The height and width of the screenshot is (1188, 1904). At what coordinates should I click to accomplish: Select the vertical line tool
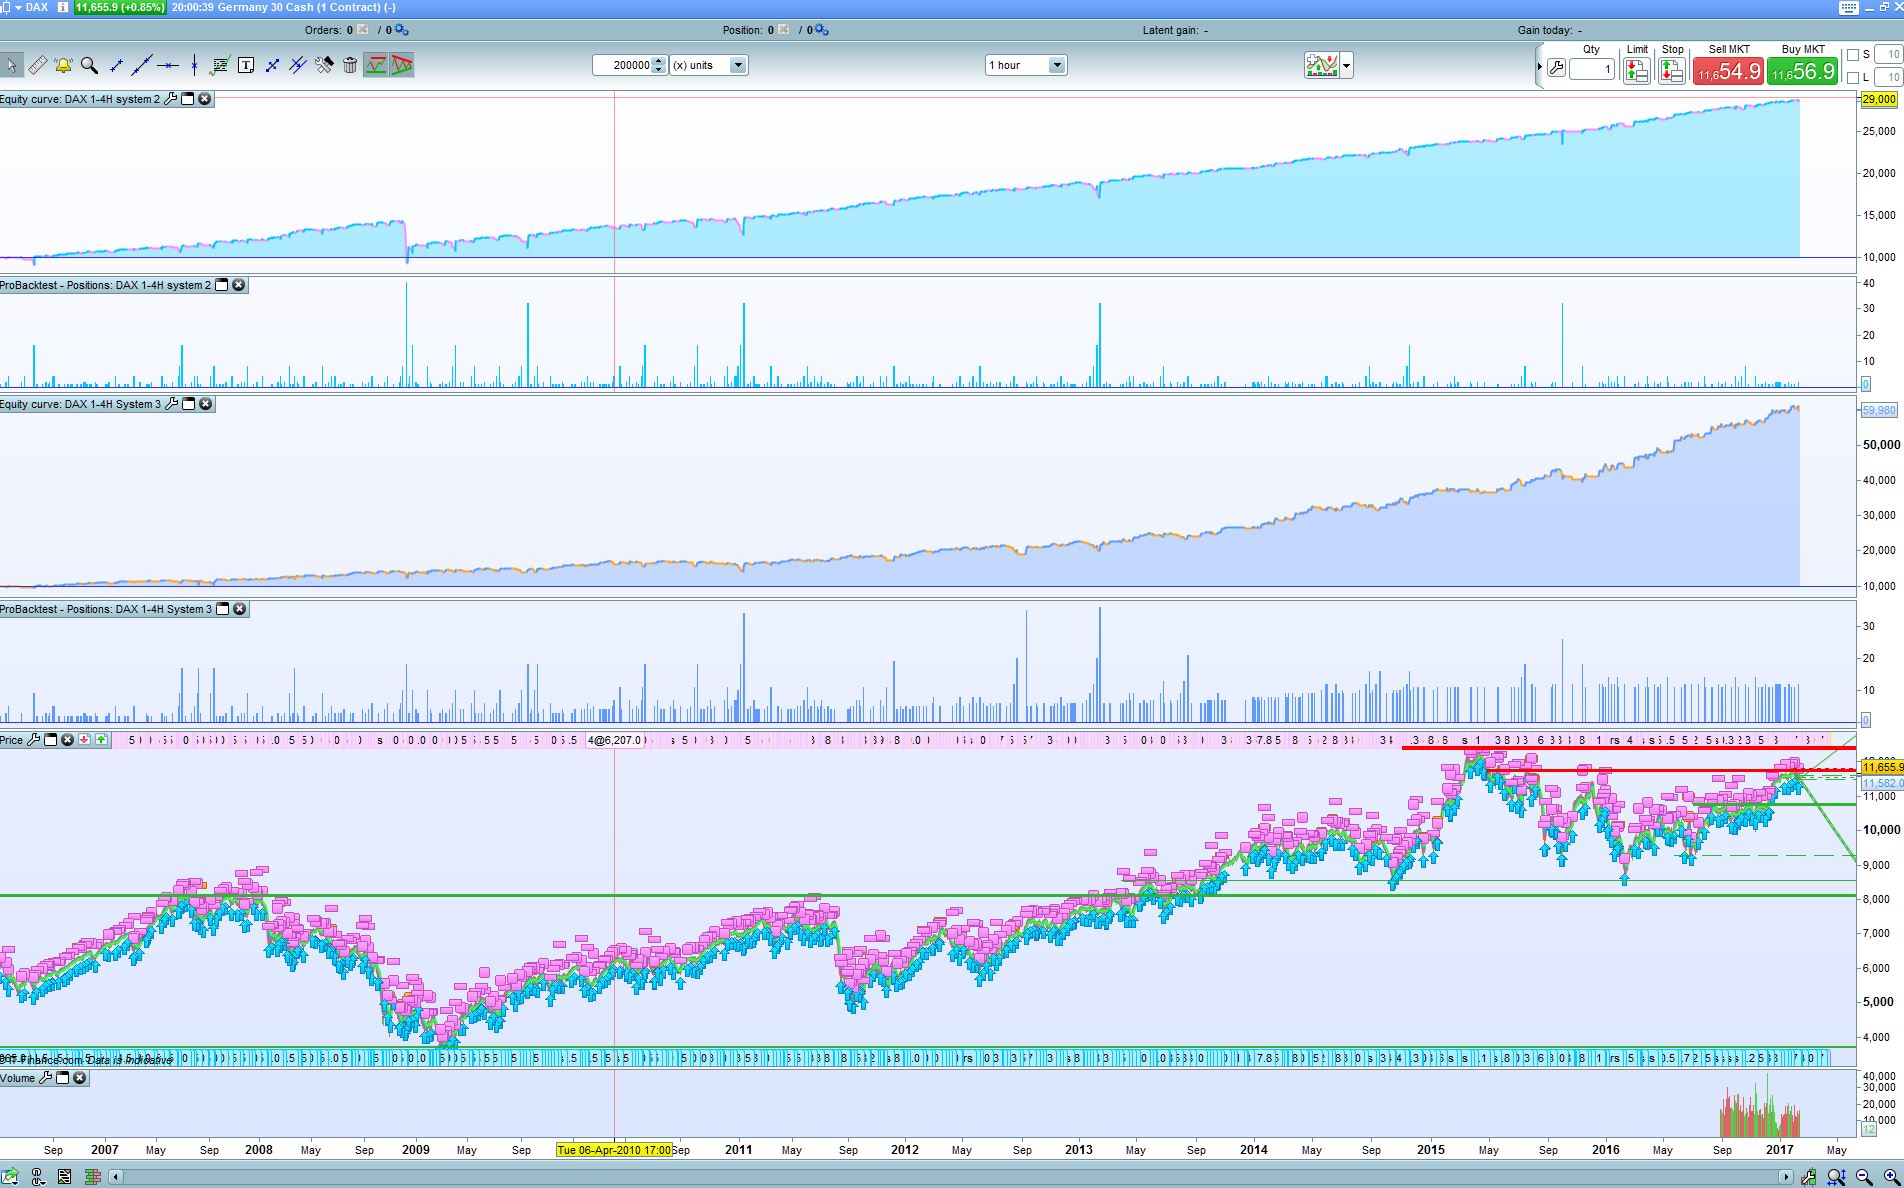[x=194, y=65]
